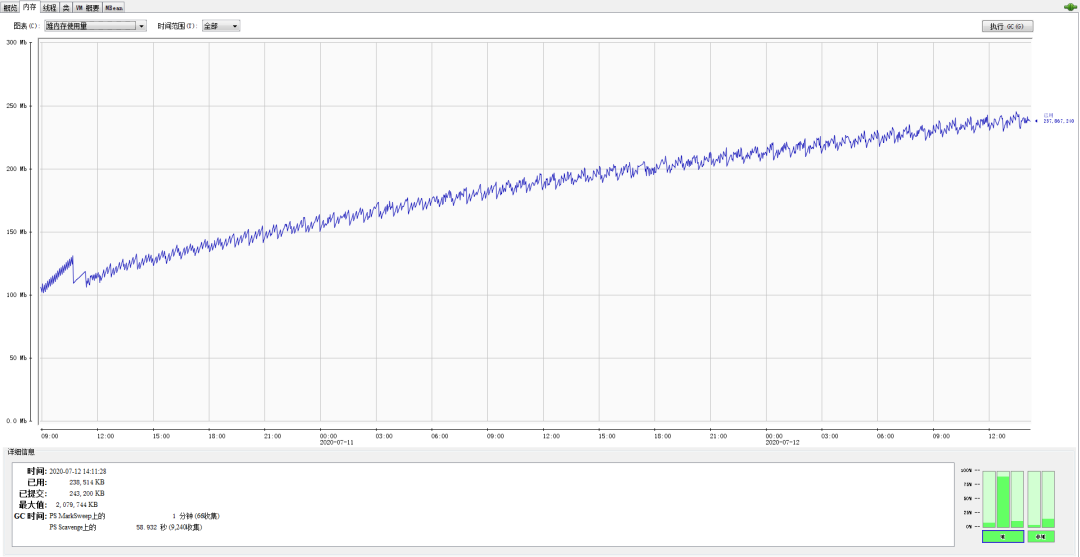Click inside the 详细信息 details text panel
Viewport: 1080px width, 557px height.
tap(480, 504)
